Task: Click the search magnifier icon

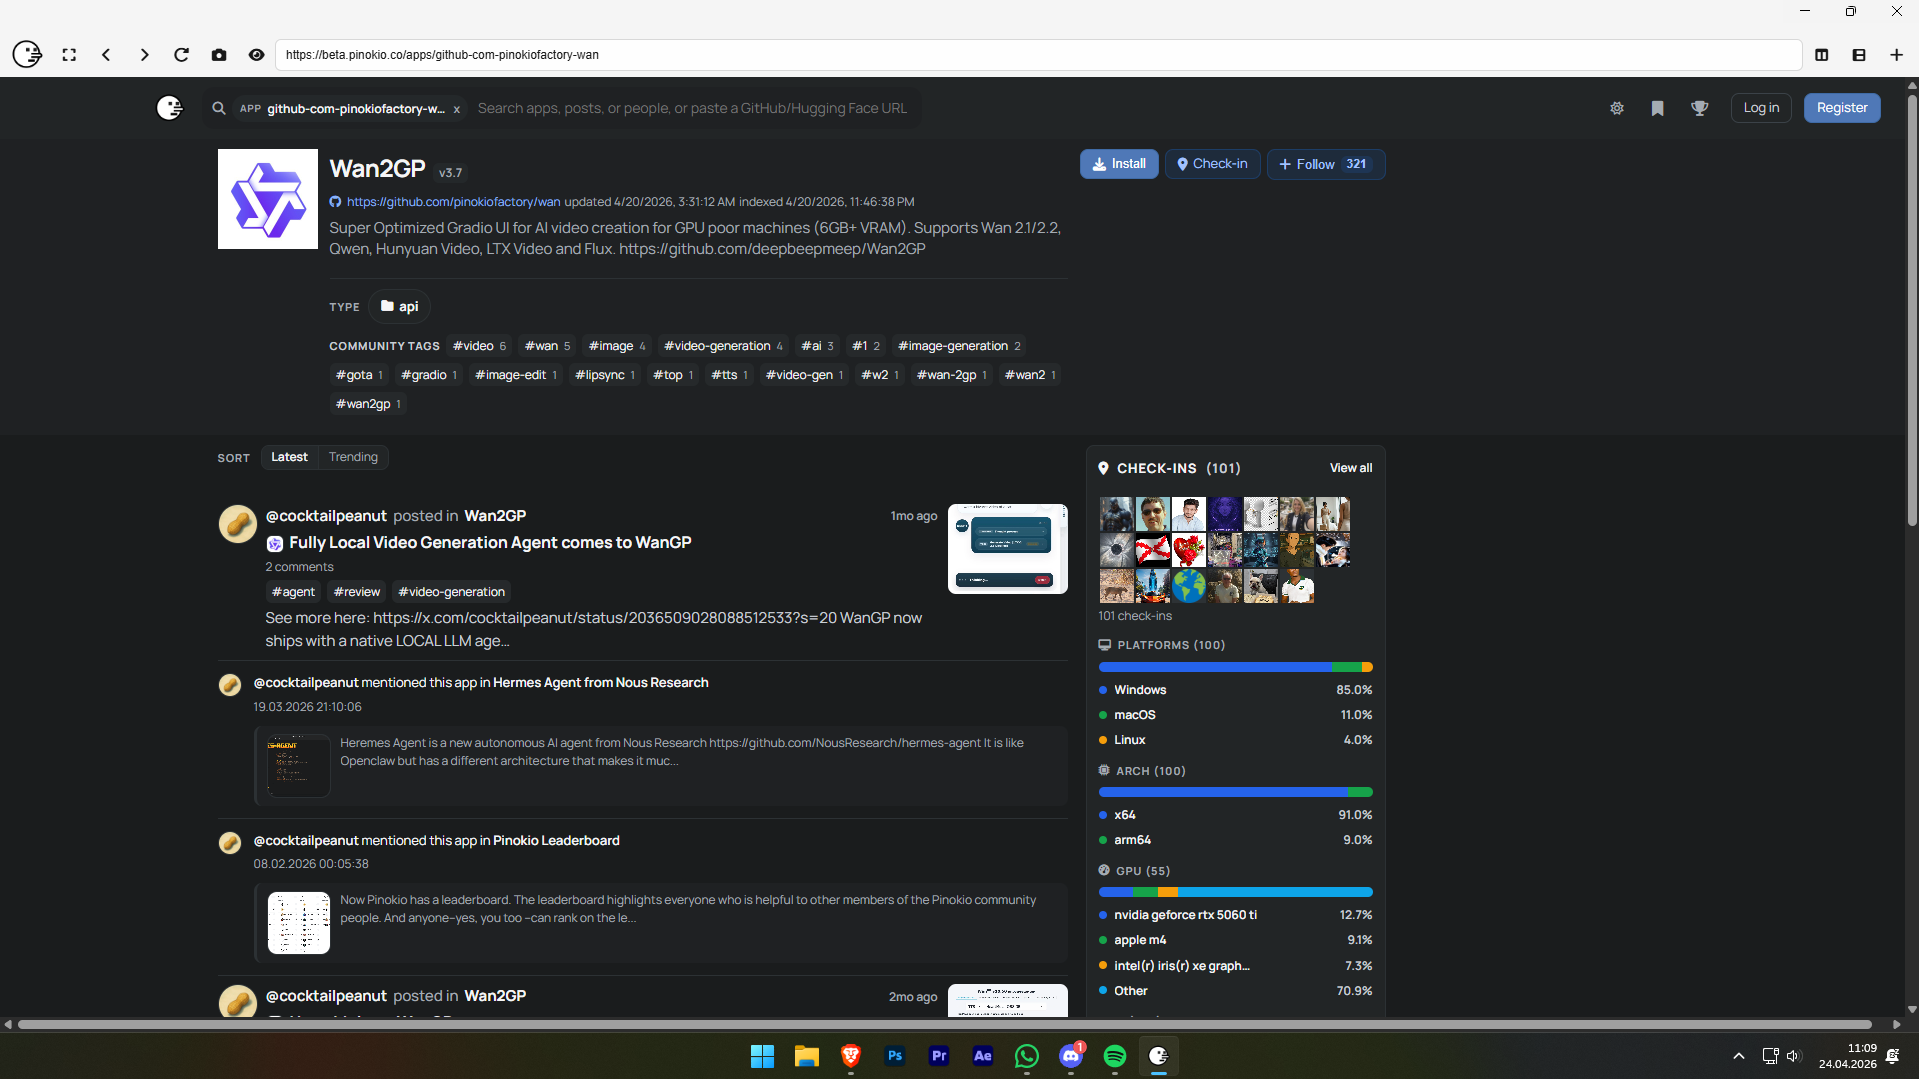Action: pyautogui.click(x=219, y=108)
